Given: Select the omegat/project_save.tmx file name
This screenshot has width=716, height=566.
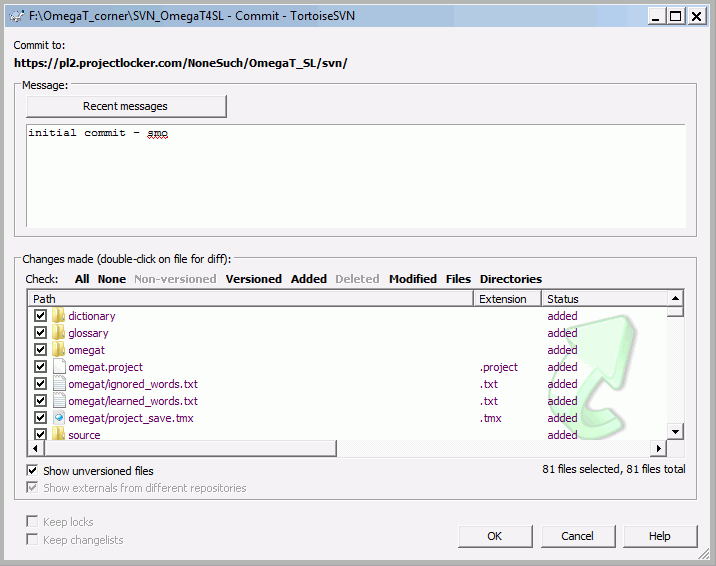Looking at the screenshot, I should 131,418.
